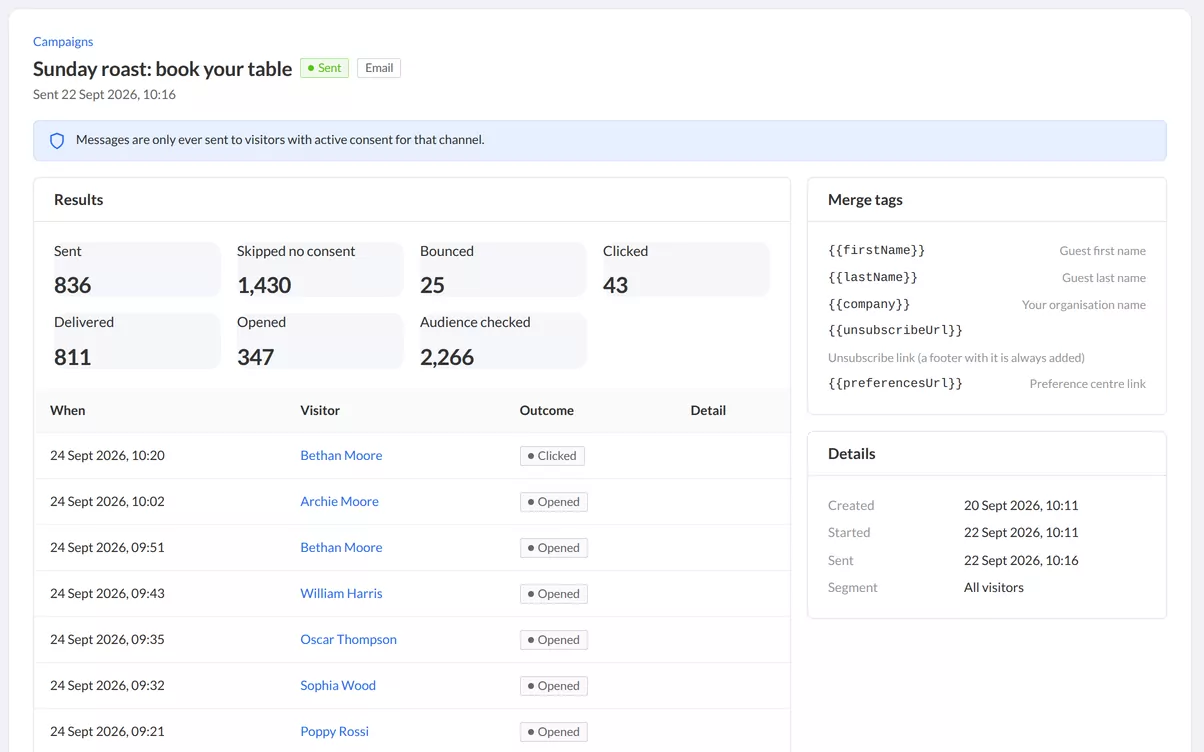
Task: Click the Clicked outcome badge for Bethan Moore
Action: click(x=552, y=456)
